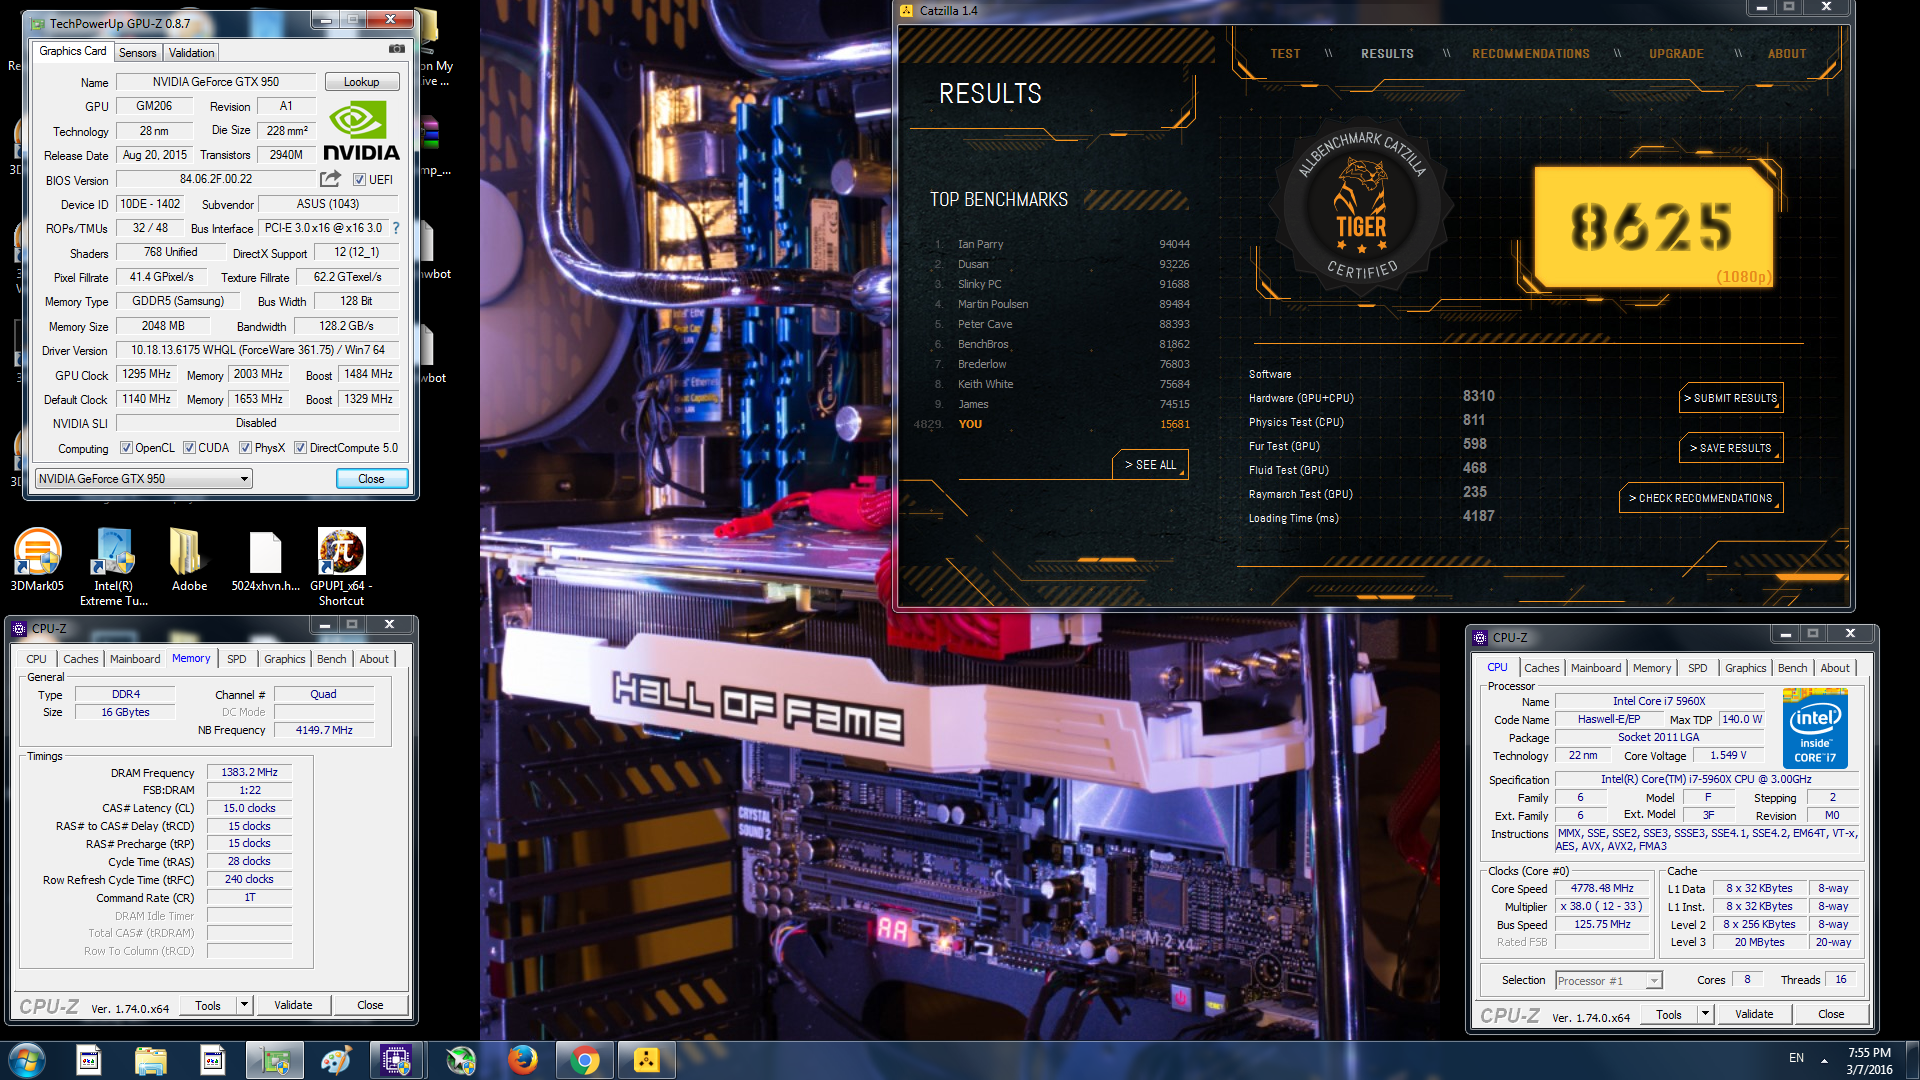Click the taskbar clock showing 7:55 PM
Image resolution: width=1920 pixels, height=1080 pixels.
point(1869,1060)
